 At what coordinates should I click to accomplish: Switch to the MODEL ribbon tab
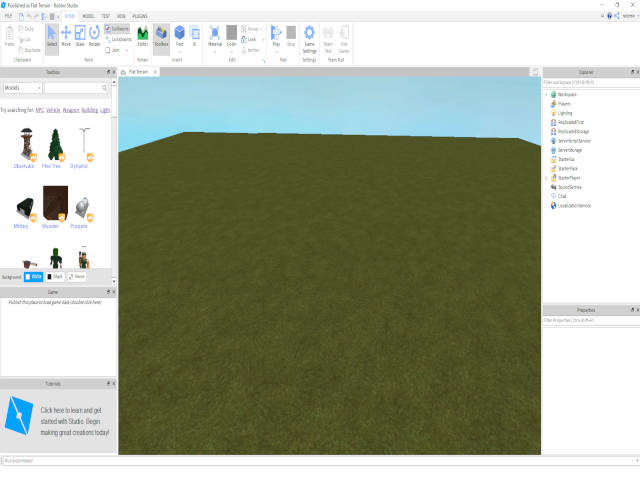[88, 17]
